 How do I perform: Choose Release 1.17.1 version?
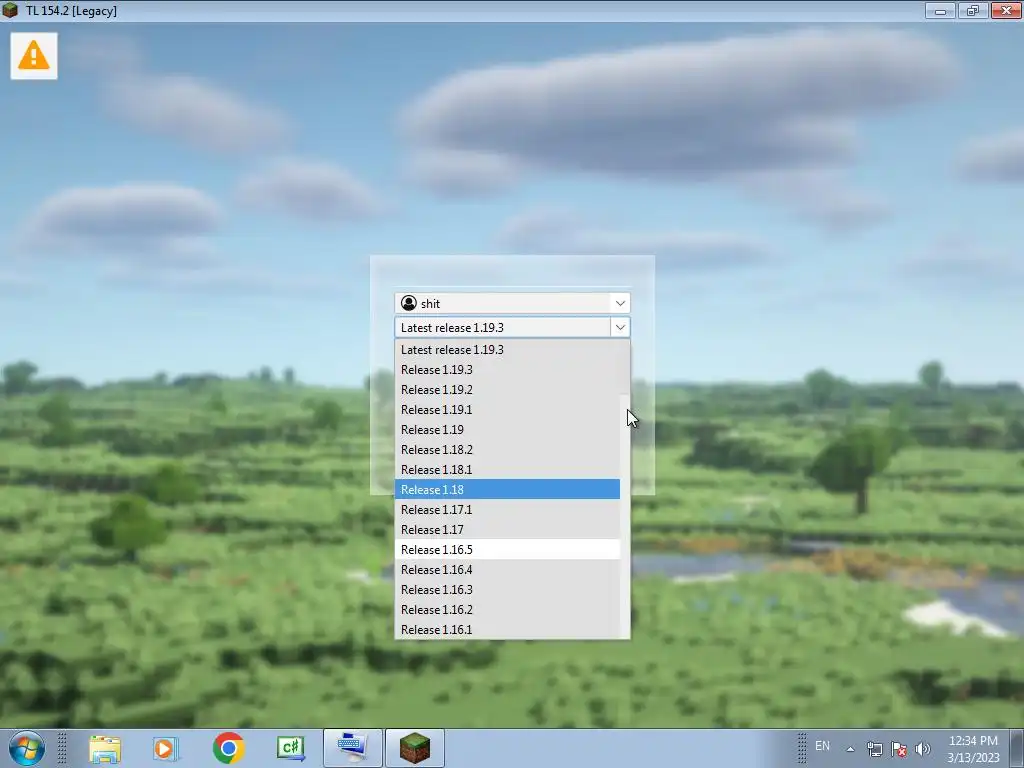tap(507, 509)
